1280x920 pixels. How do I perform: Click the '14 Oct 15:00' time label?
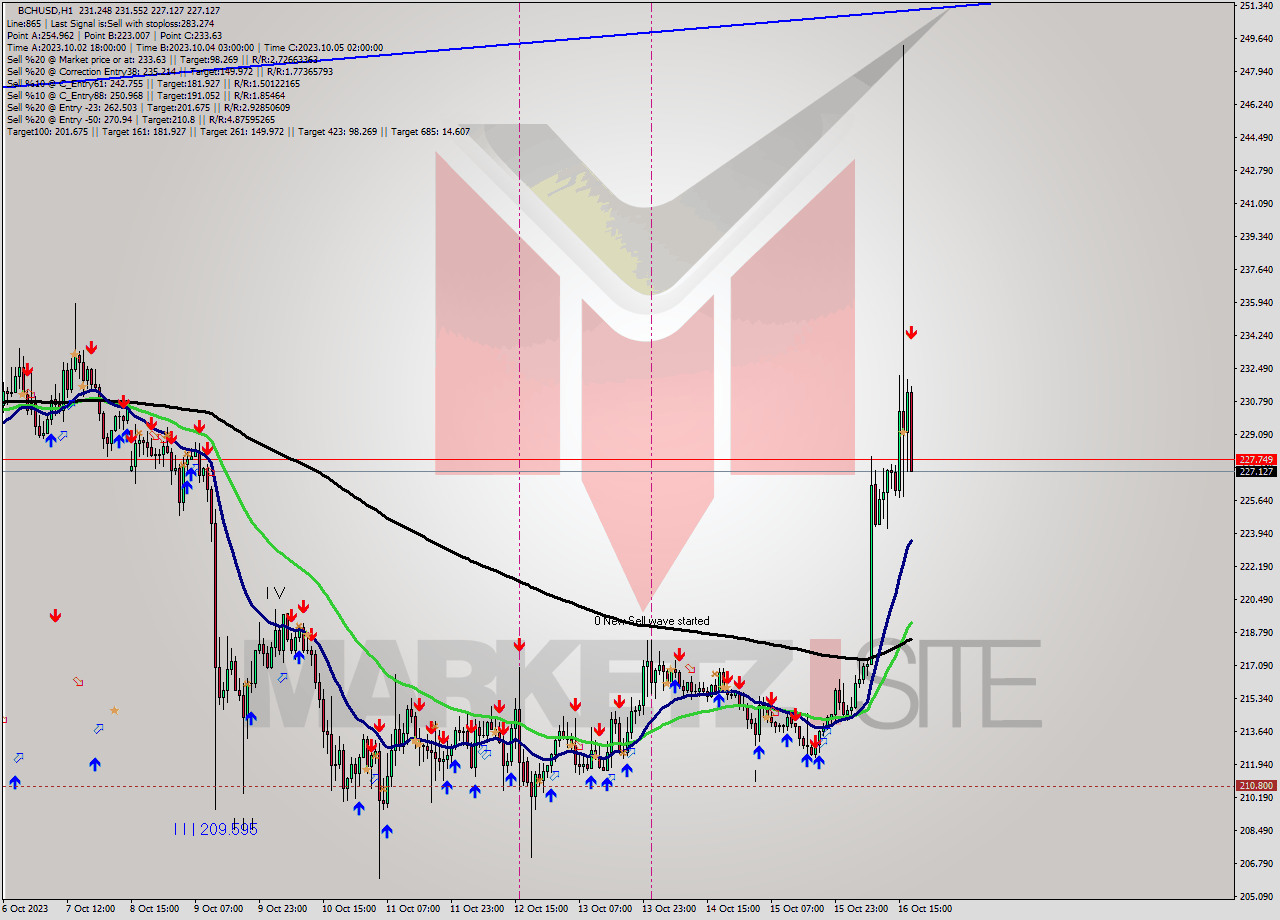point(733,909)
